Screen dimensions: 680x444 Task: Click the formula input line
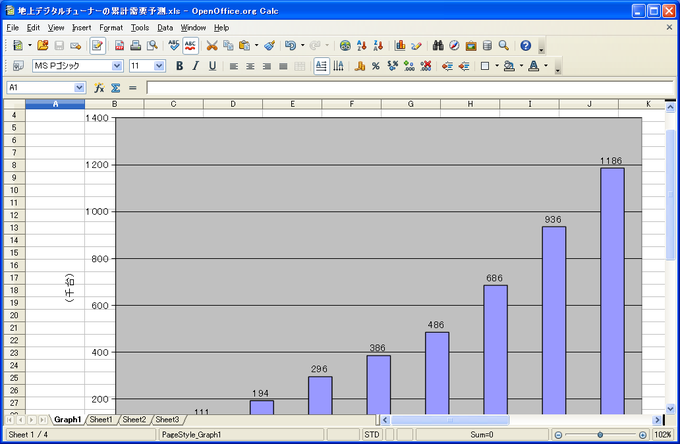(410, 88)
